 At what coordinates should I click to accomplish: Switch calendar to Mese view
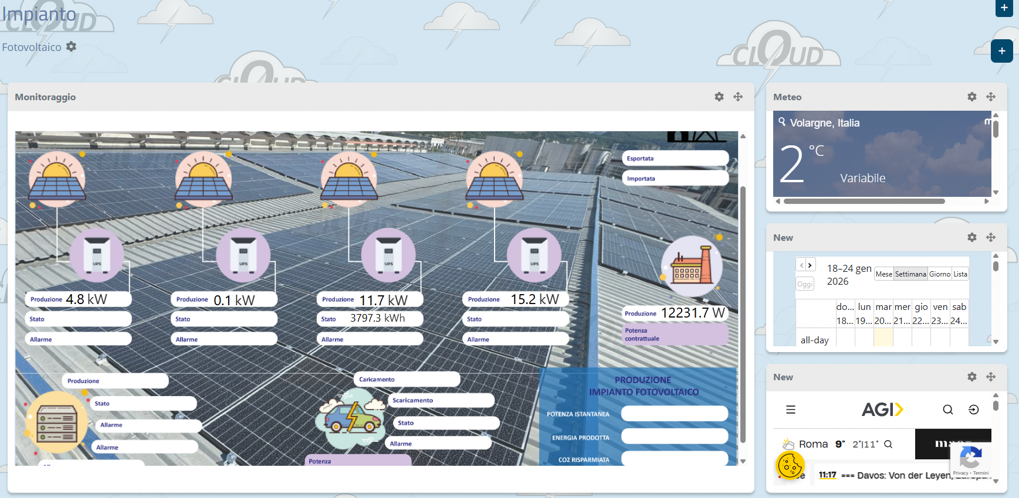884,274
